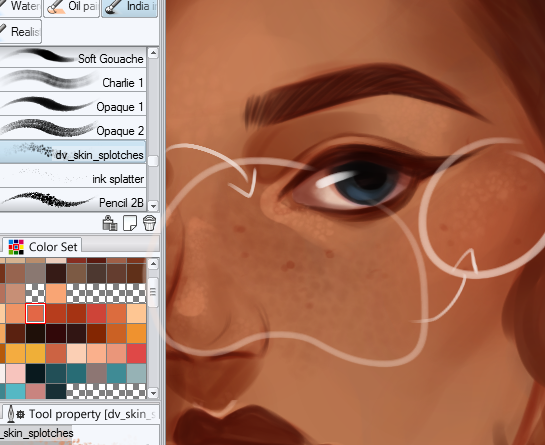The width and height of the screenshot is (545, 445).
Task: Click the brush list scroll up arrow
Action: point(153,53)
